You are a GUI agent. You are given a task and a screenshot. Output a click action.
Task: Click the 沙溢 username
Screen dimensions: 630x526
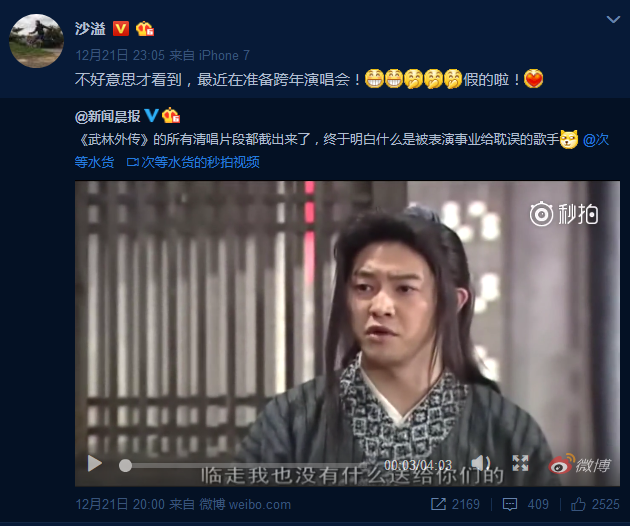pyautogui.click(x=90, y=29)
